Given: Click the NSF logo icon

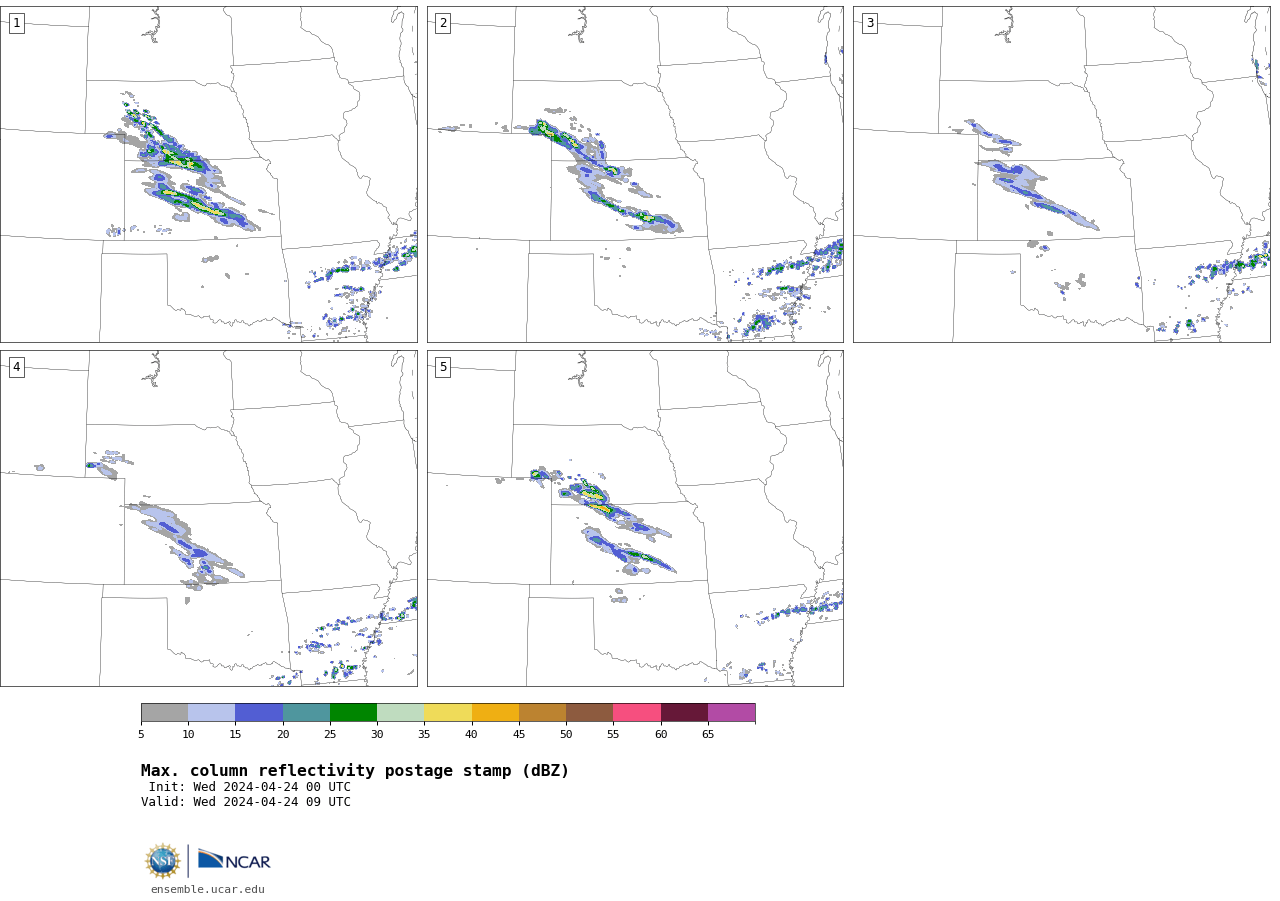Looking at the screenshot, I should [x=163, y=861].
